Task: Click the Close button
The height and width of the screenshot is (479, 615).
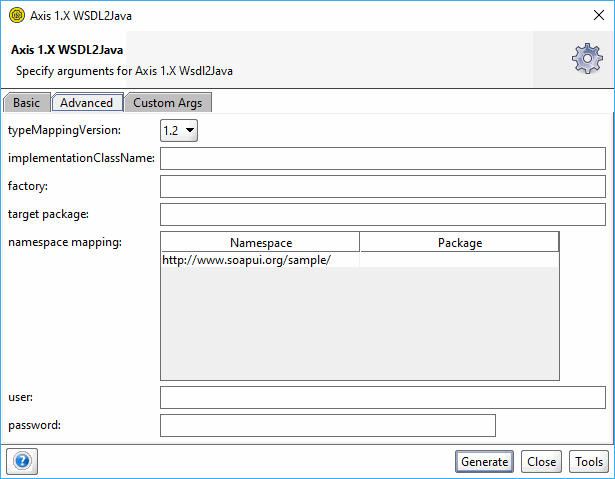Action: 541,462
